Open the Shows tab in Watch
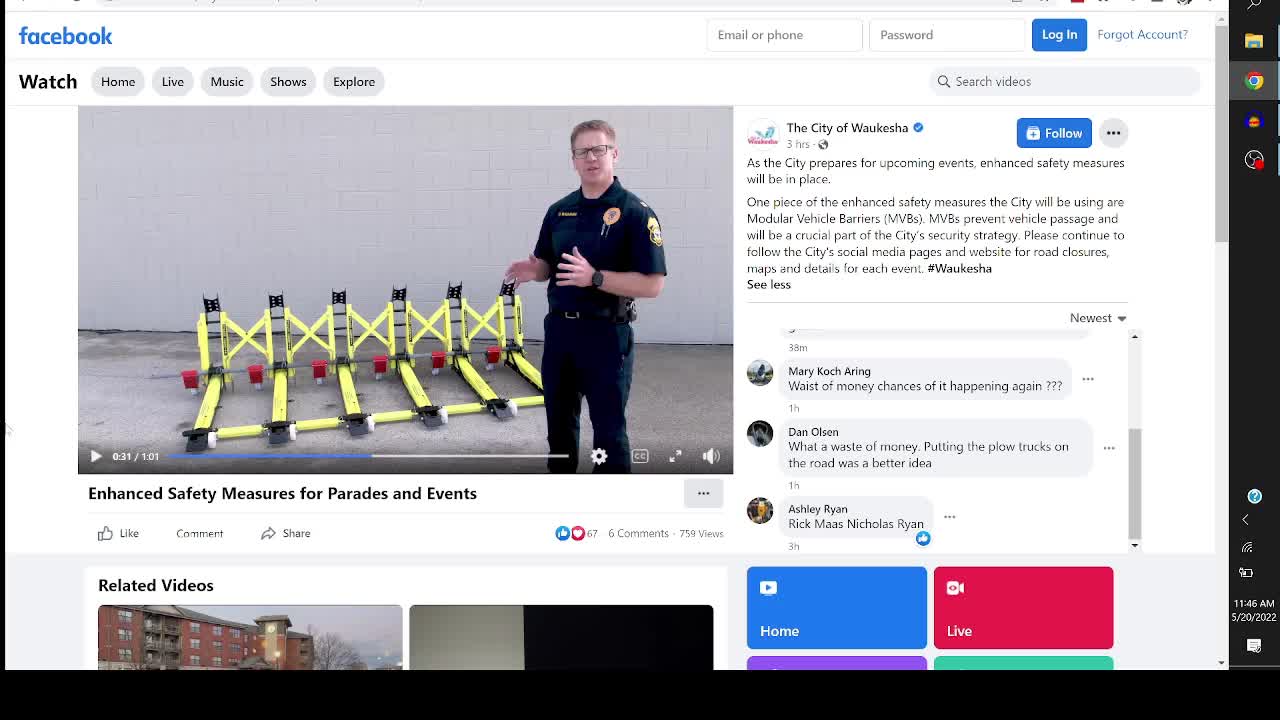The height and width of the screenshot is (720, 1280). point(288,82)
